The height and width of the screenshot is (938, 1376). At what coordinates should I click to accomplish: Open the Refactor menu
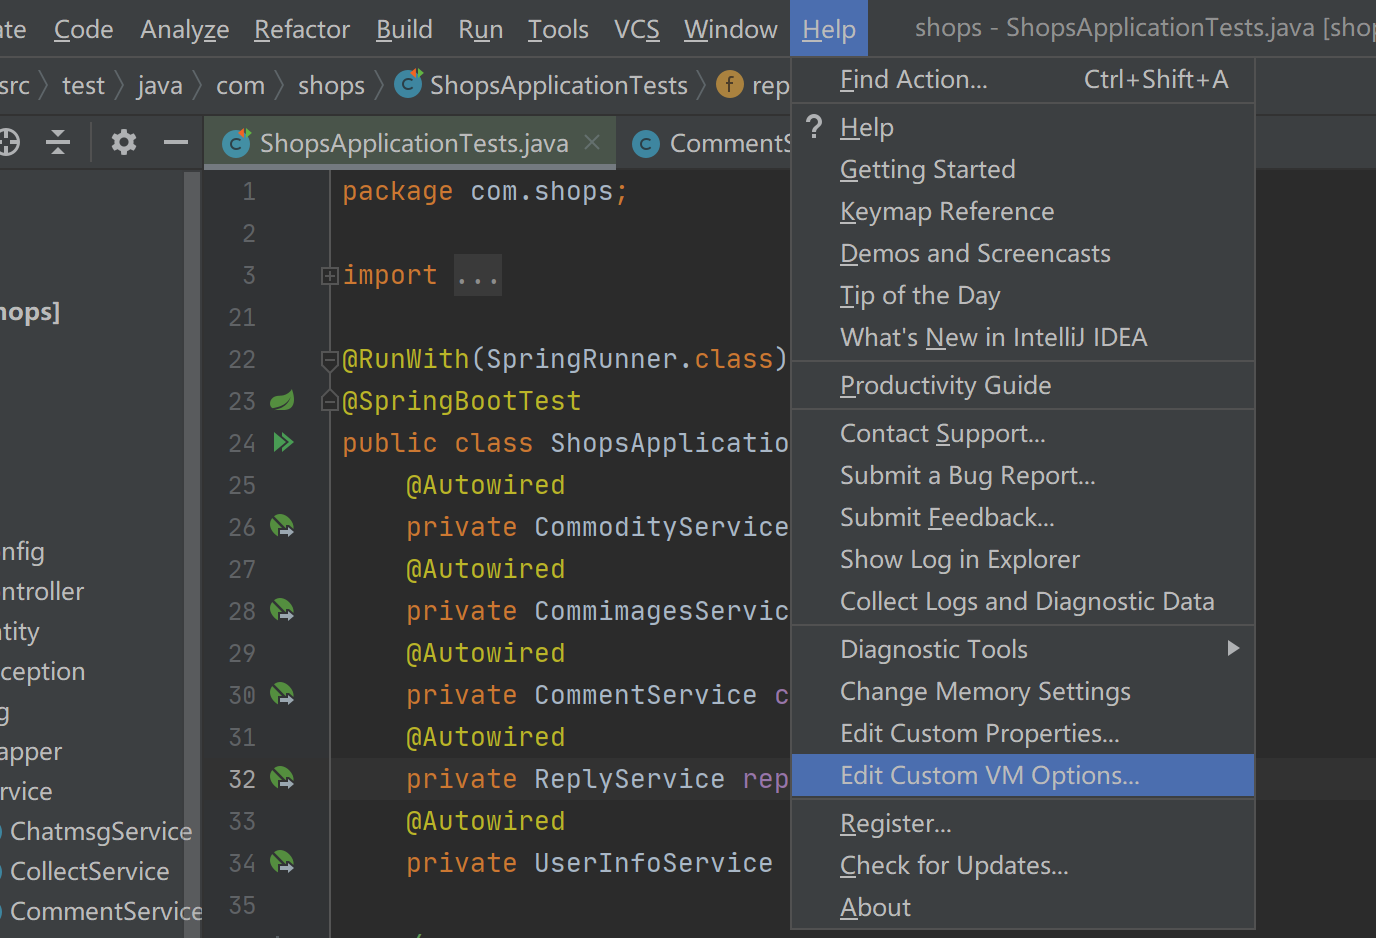tap(302, 29)
